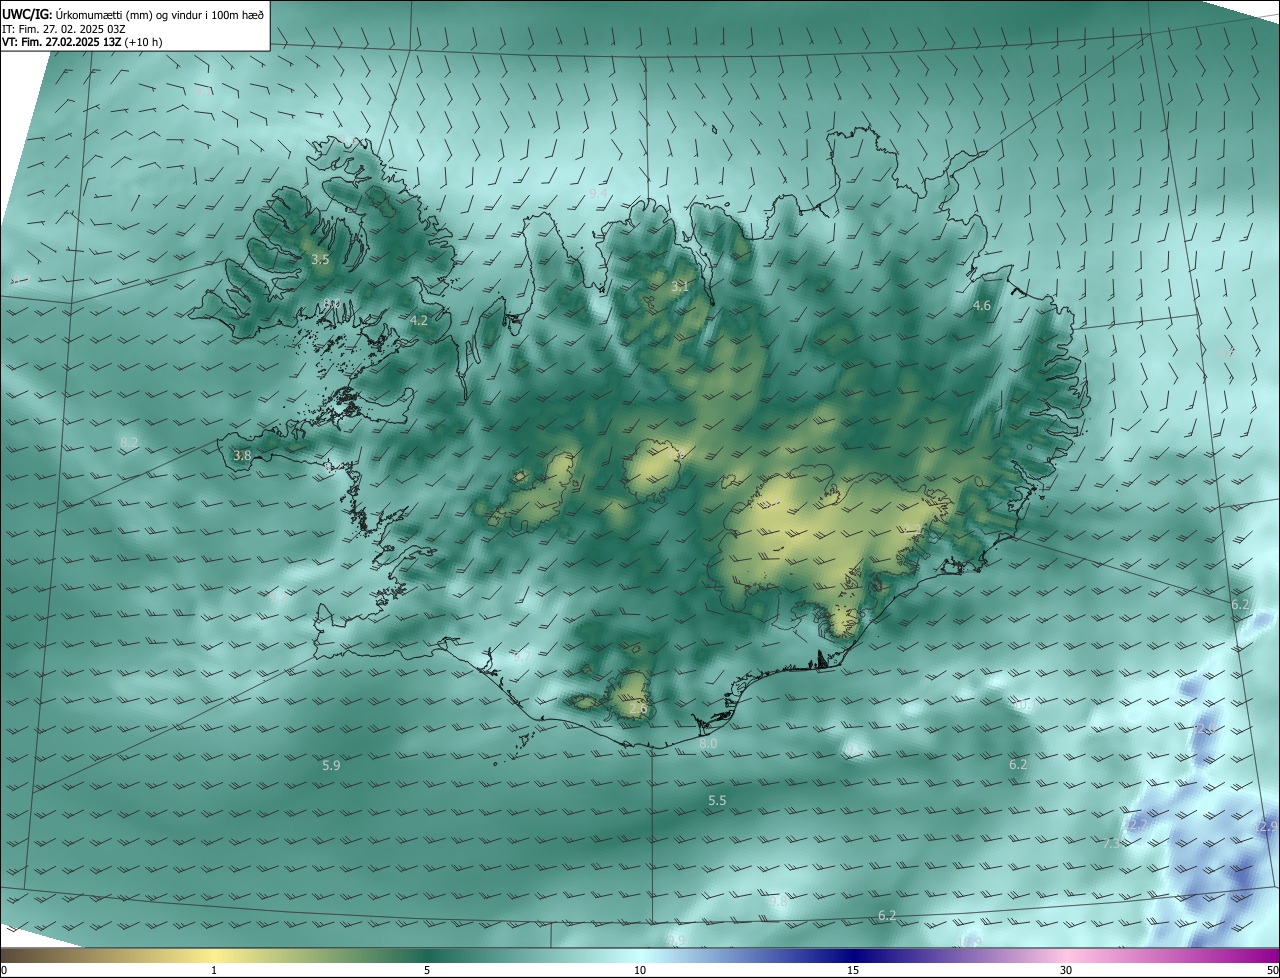Click the 30 tick label on the color scale
The width and height of the screenshot is (1280, 978).
pyautogui.click(x=1066, y=970)
